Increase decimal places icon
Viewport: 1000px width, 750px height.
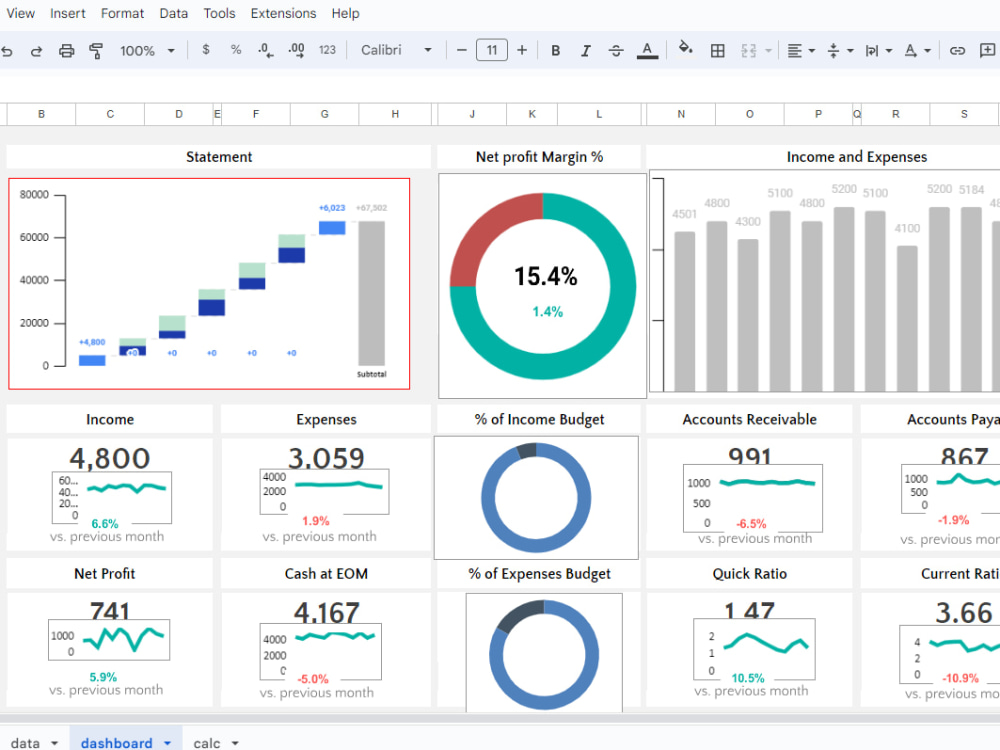[x=296, y=50]
